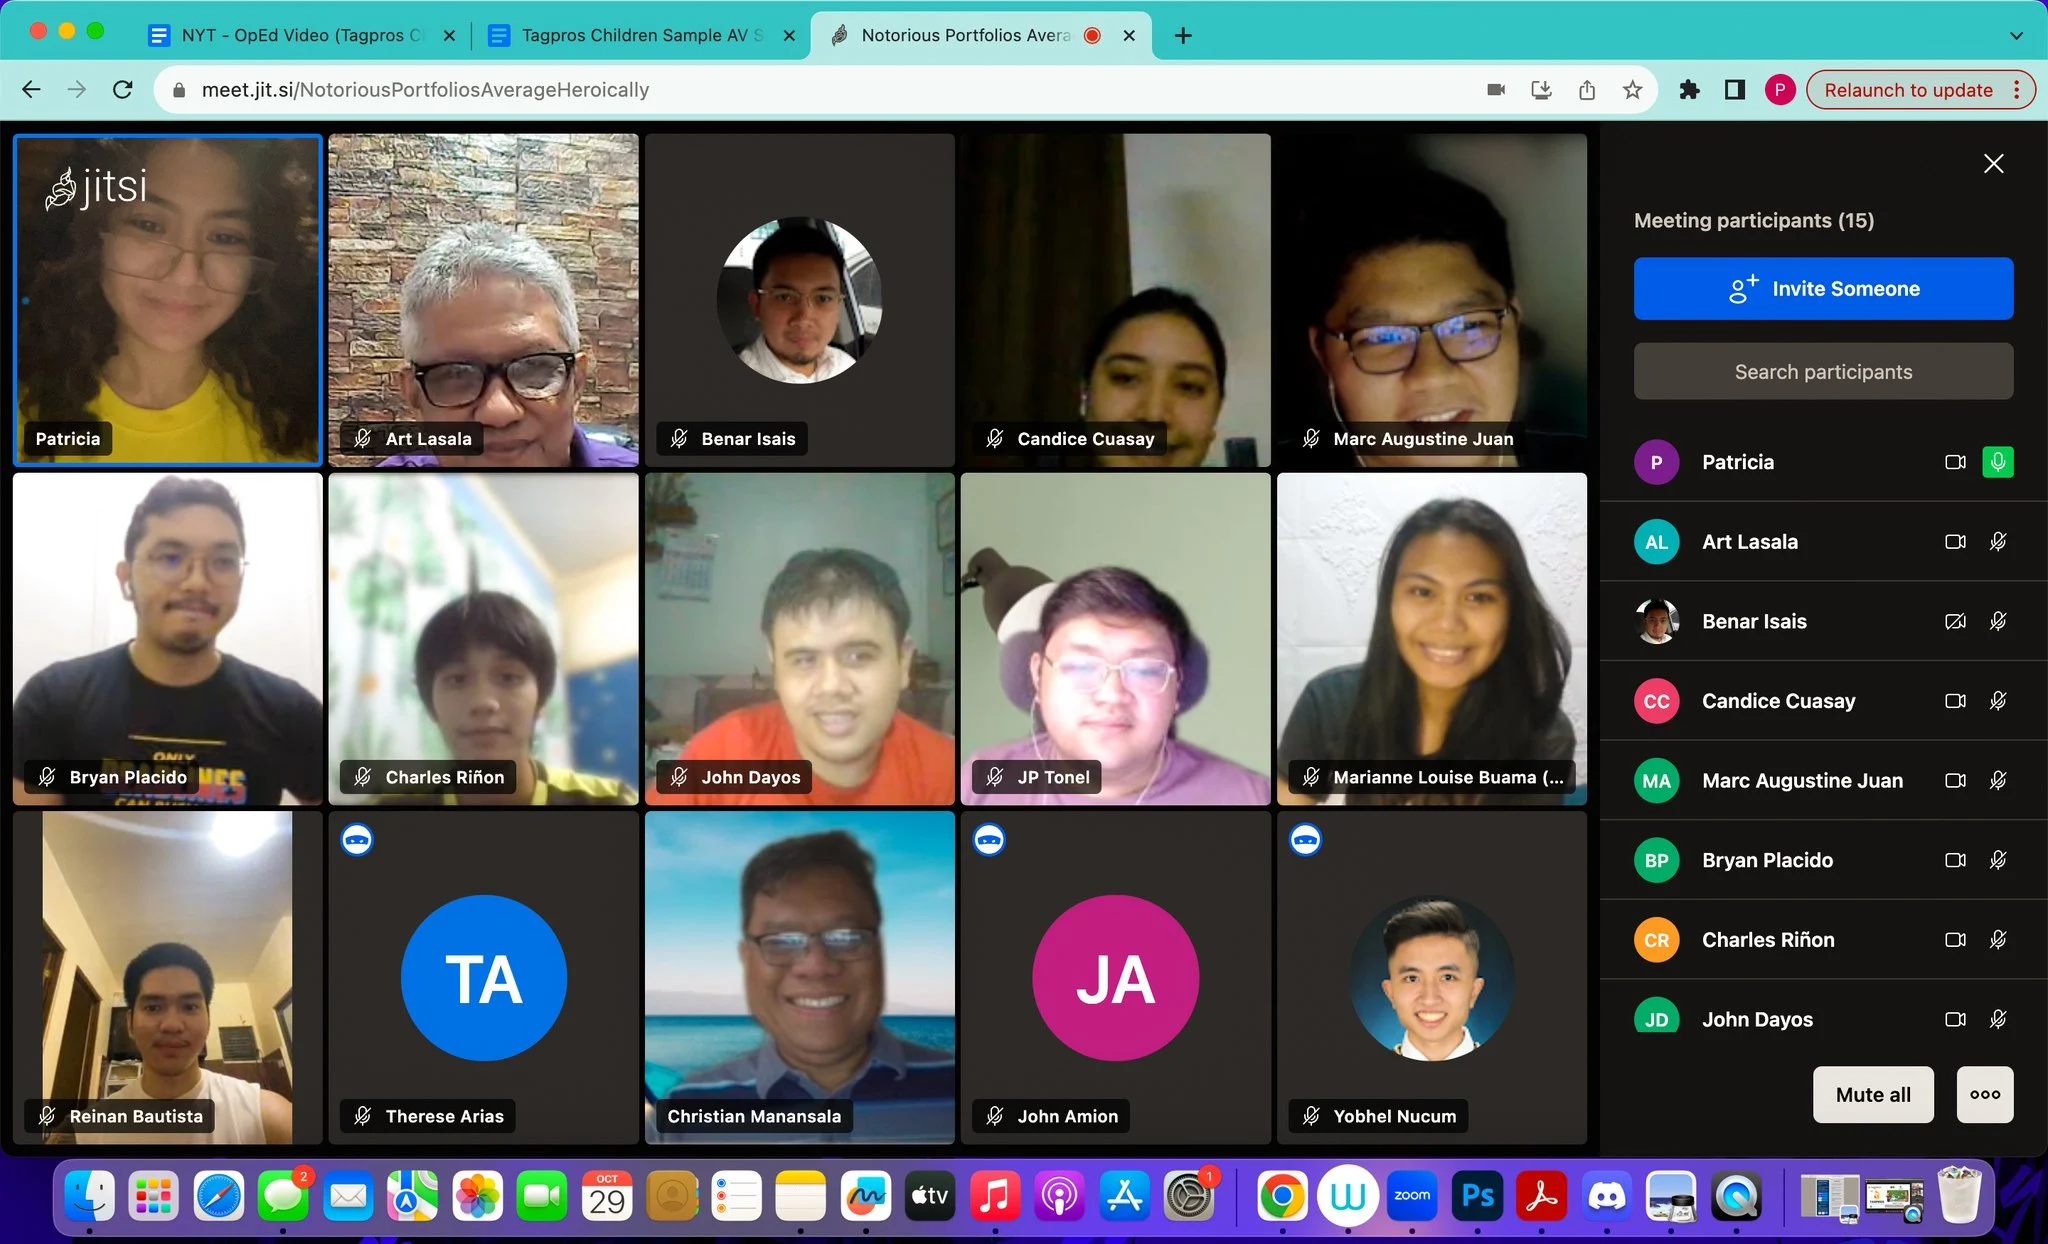Open the Chrome extensions puzzle icon
The height and width of the screenshot is (1244, 2048).
1689,90
